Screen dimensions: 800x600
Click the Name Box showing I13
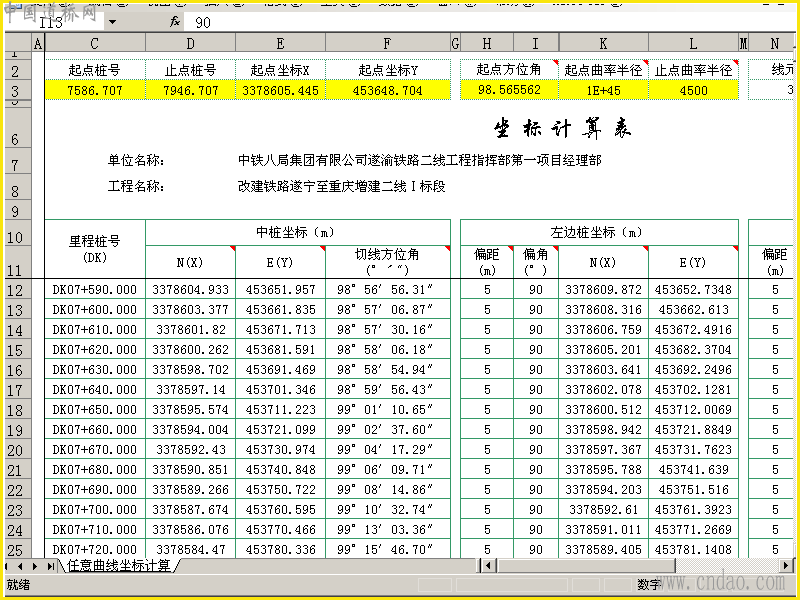point(55,22)
